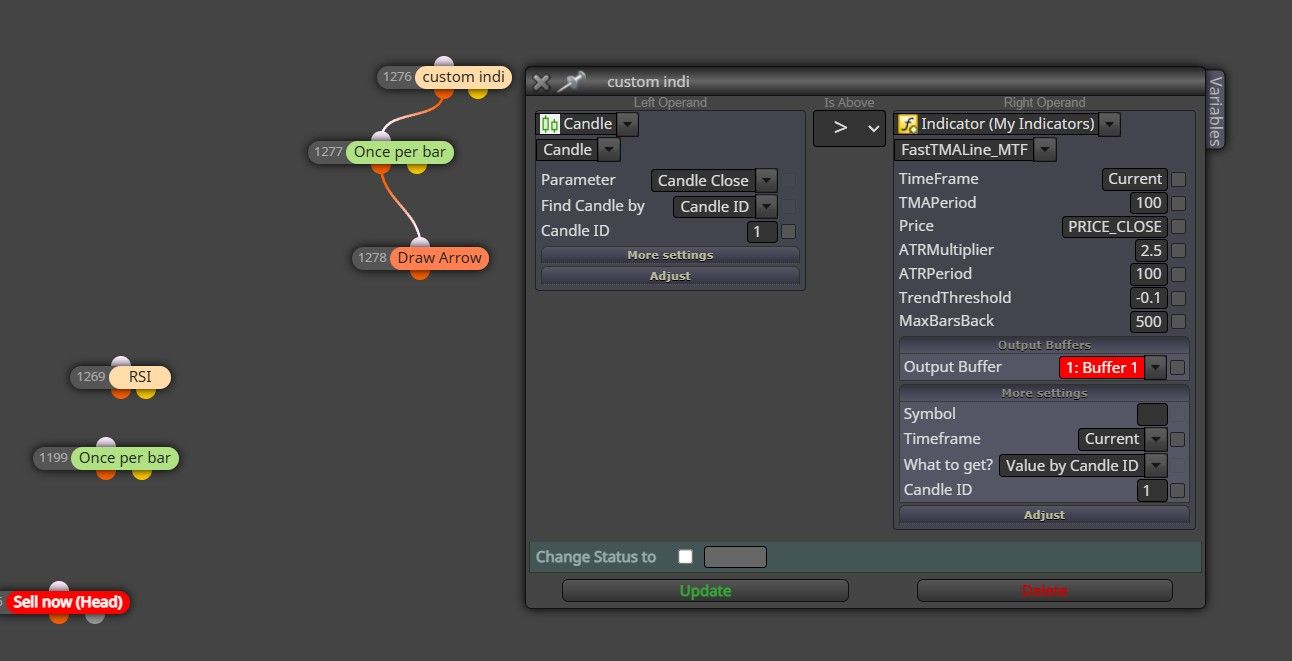1292x661 pixels.
Task: Collapse the Output Buffers section header
Action: point(1044,345)
